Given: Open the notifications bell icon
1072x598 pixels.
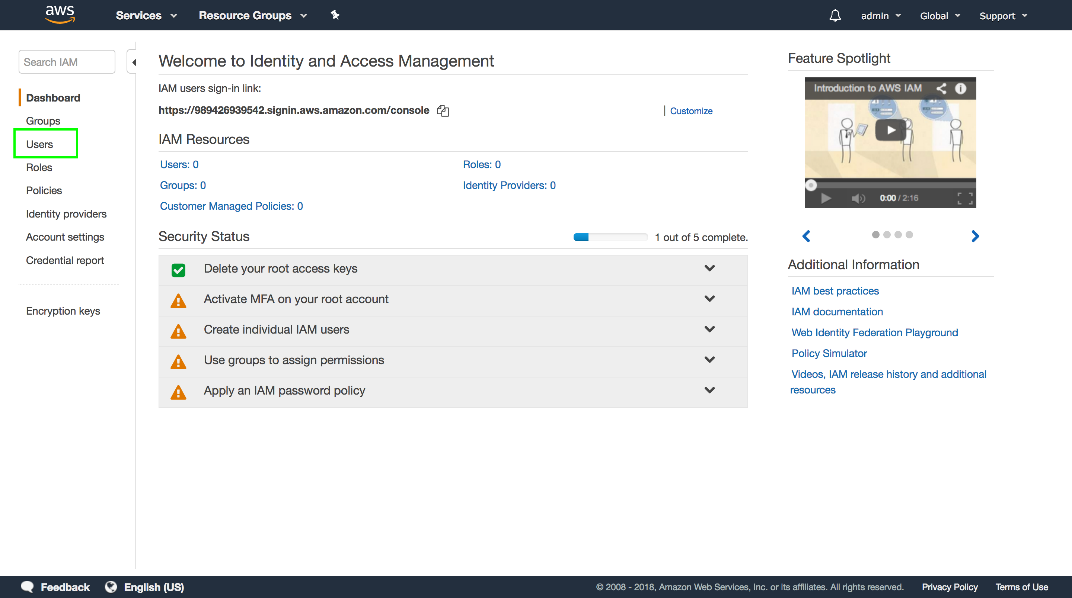Looking at the screenshot, I should pyautogui.click(x=836, y=15).
